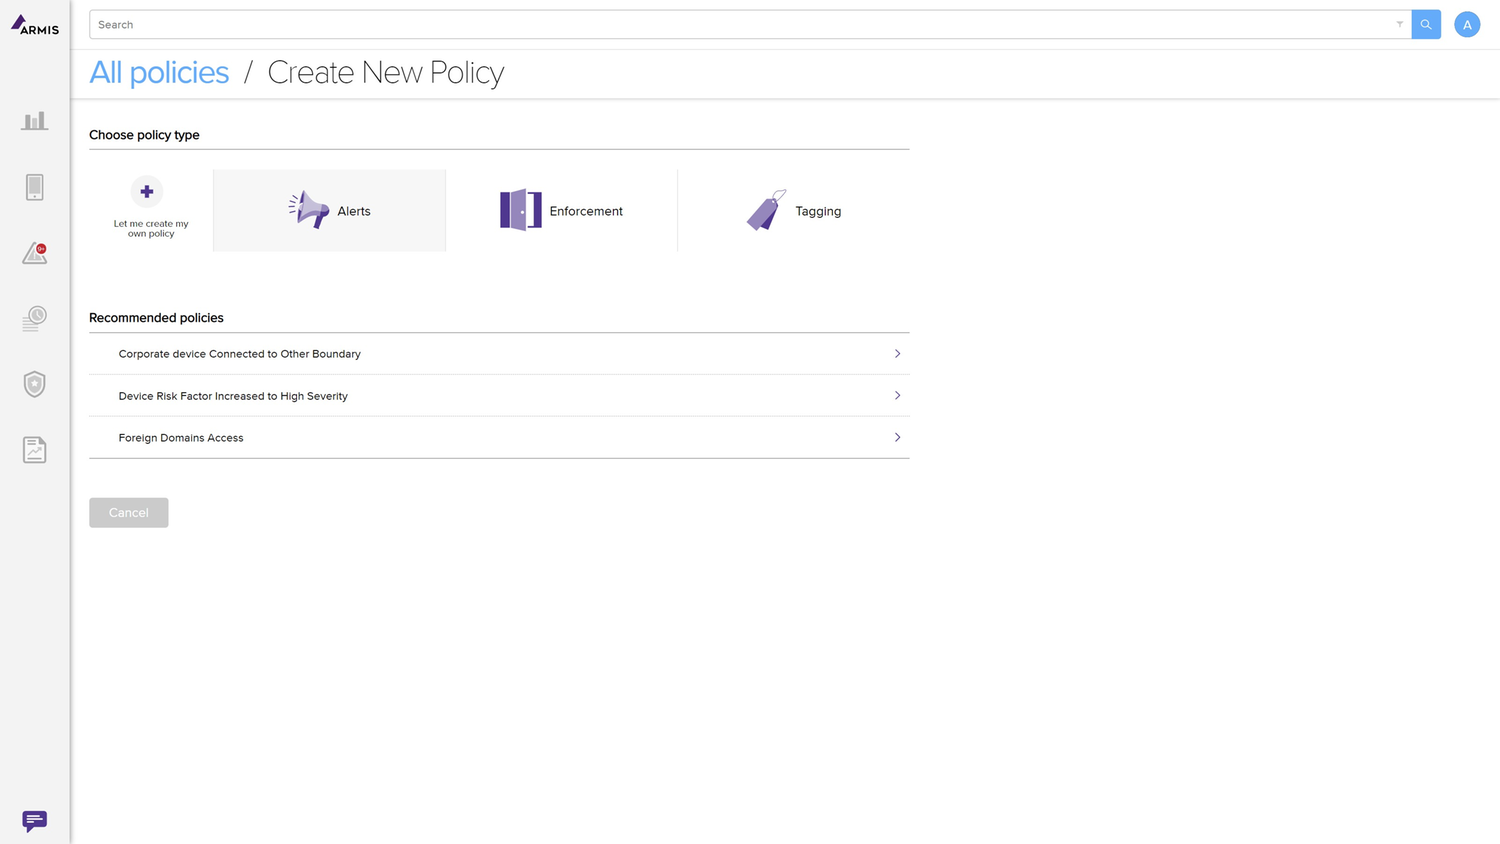Click into the Search input field
Screen dimensions: 1500x844
(740, 25)
